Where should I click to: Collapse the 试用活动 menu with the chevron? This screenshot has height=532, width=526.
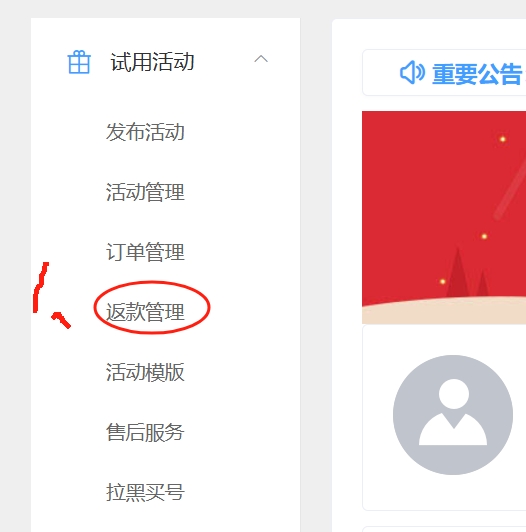[x=261, y=59]
